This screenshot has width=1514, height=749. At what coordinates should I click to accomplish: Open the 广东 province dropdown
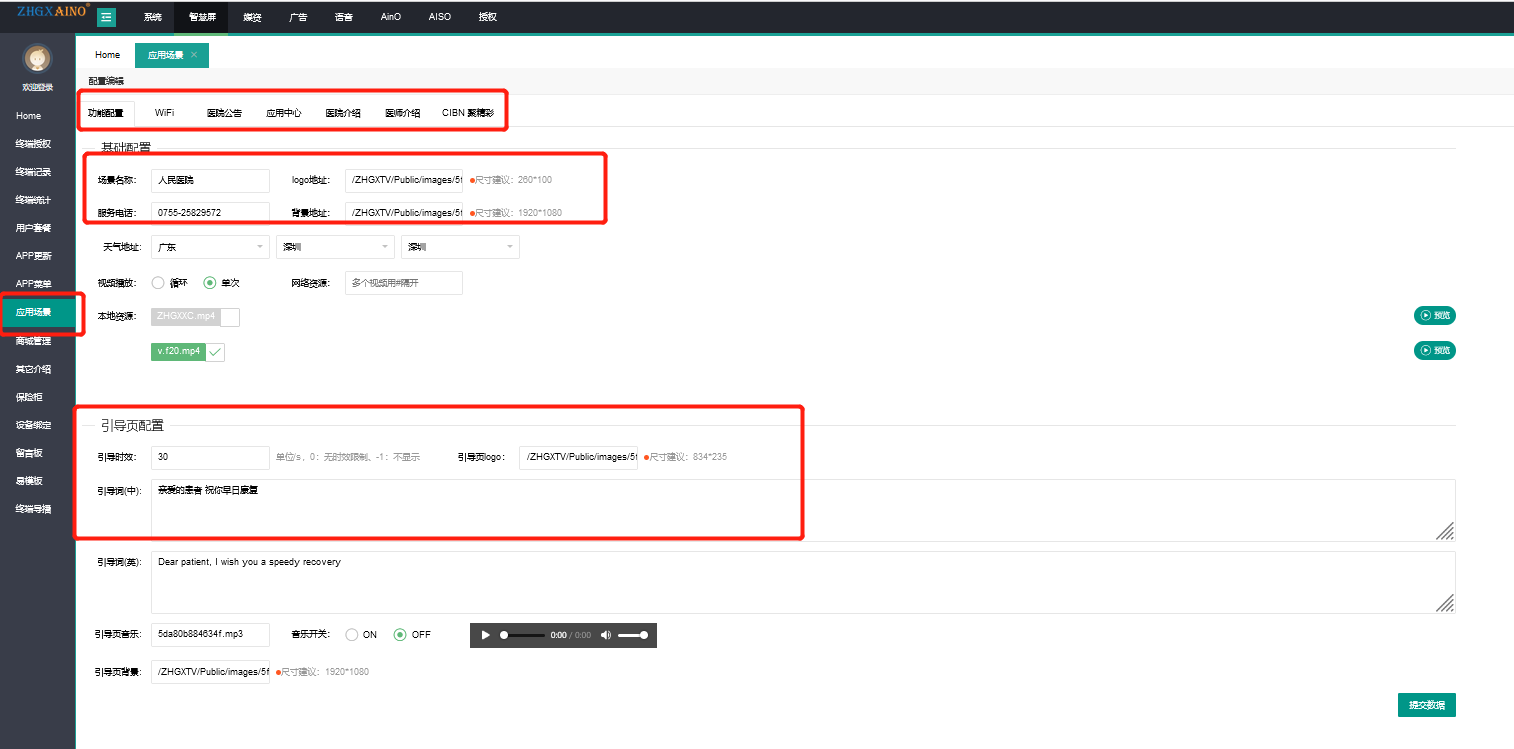click(x=210, y=247)
